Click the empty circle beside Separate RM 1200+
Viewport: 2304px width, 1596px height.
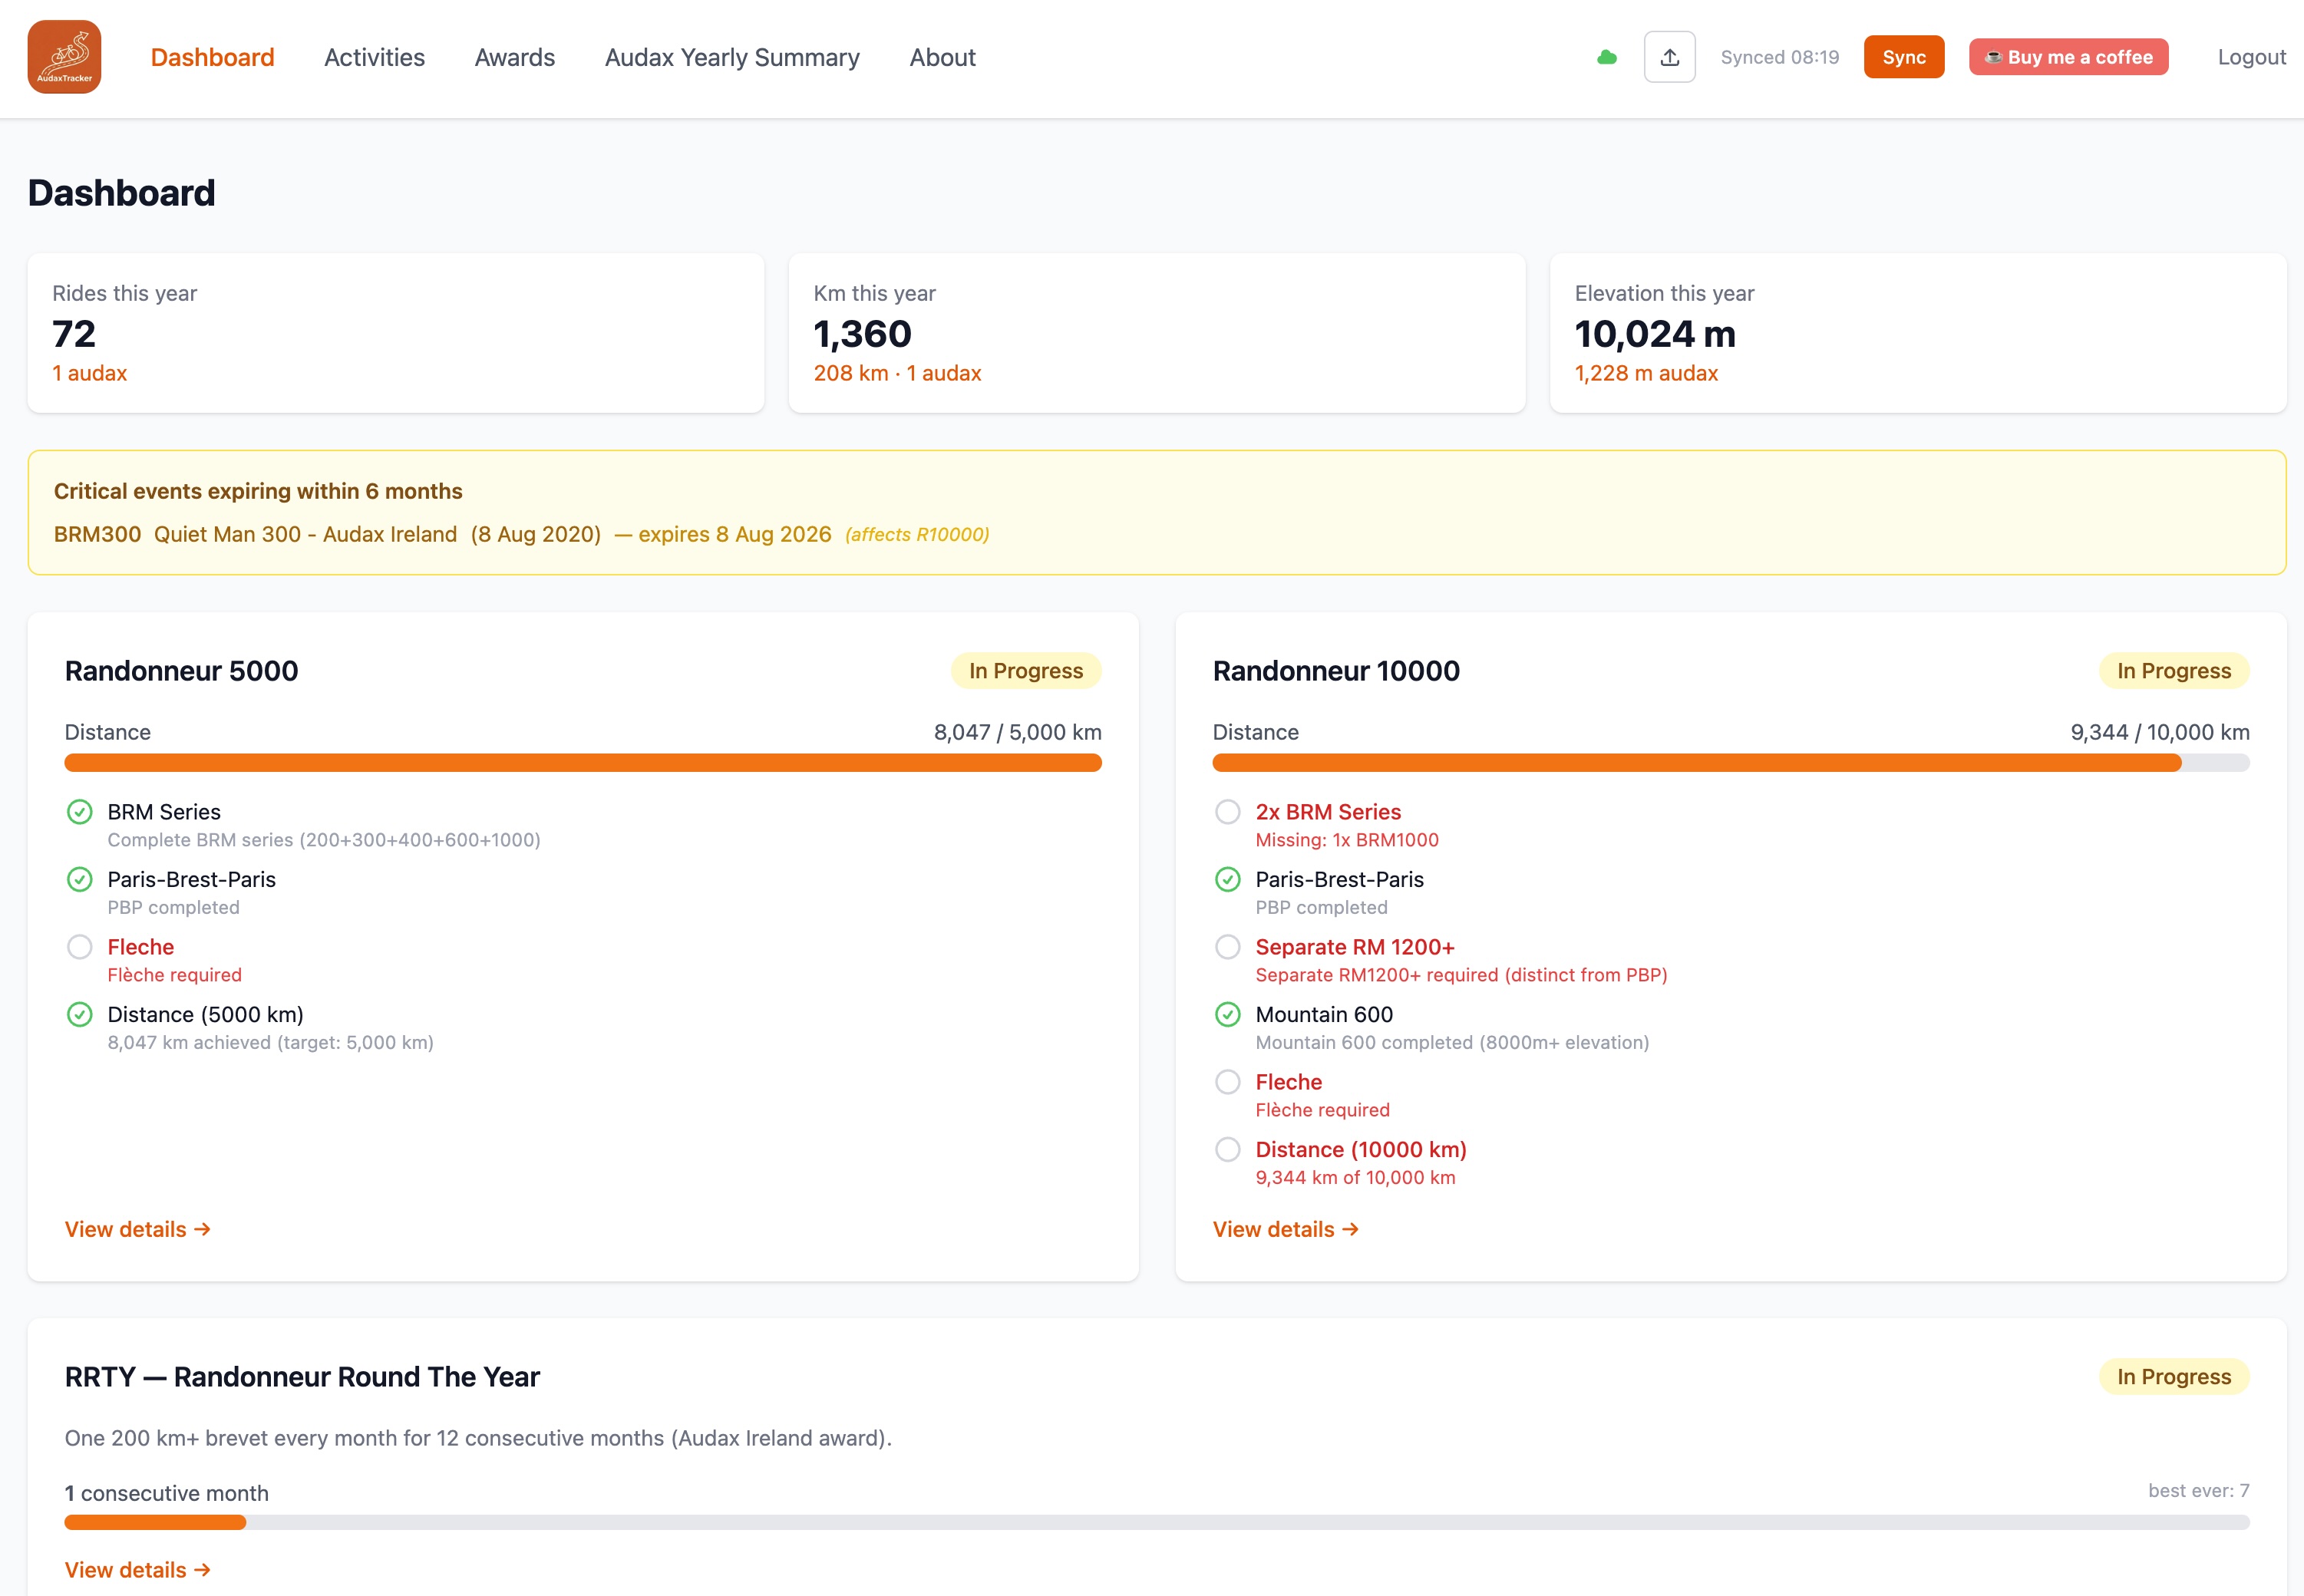pyautogui.click(x=1227, y=947)
